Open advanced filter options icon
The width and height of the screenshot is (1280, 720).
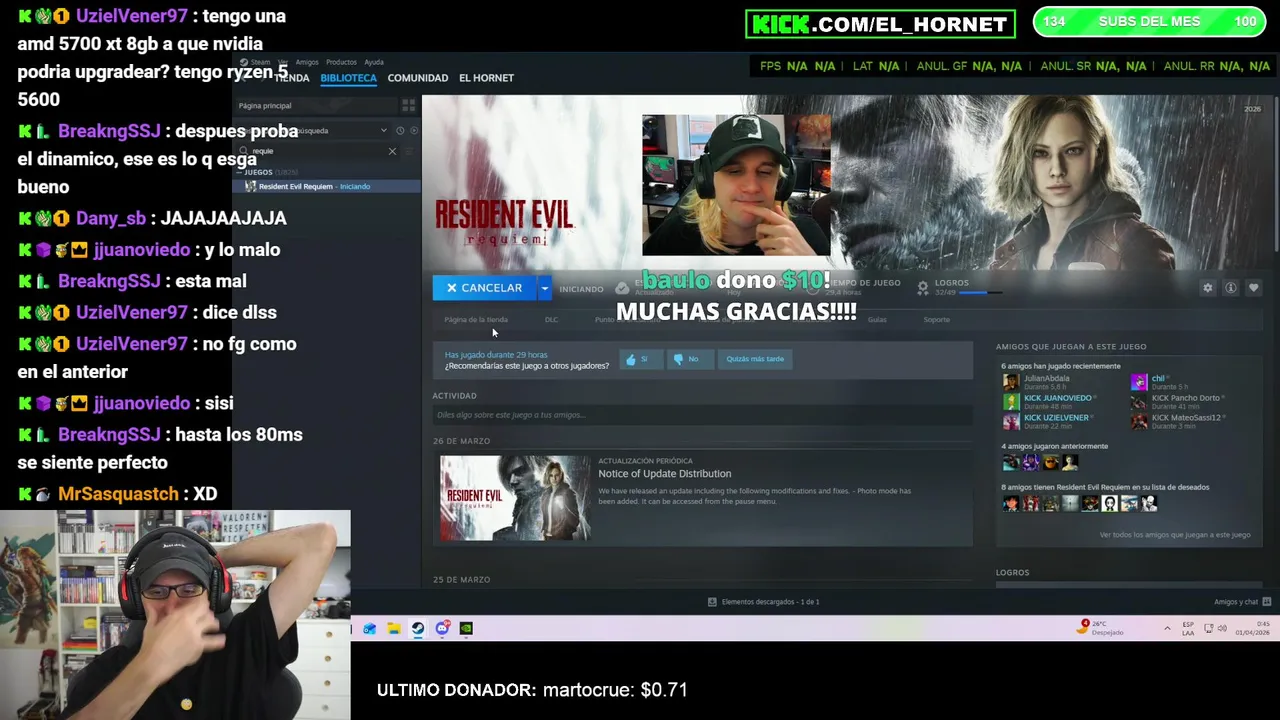click(409, 151)
